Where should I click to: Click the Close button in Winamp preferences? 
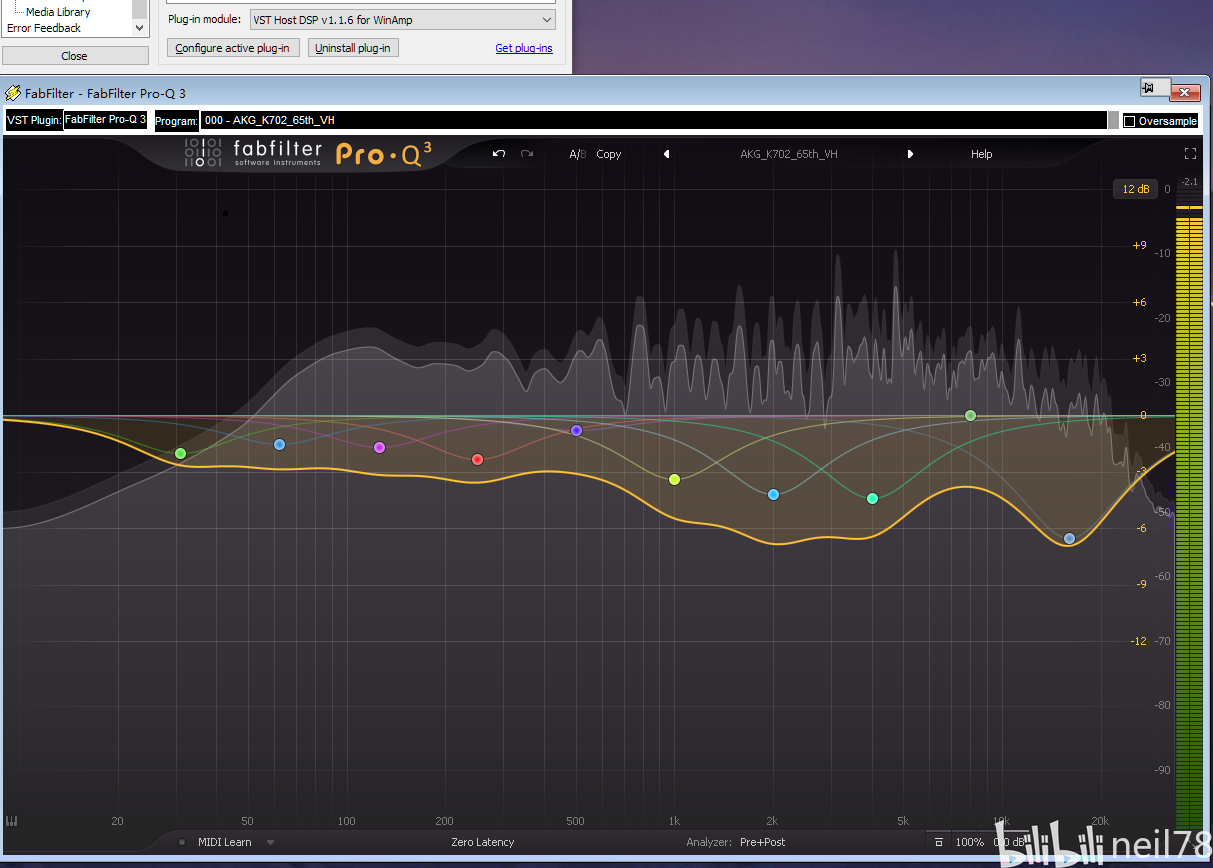[x=74, y=56]
